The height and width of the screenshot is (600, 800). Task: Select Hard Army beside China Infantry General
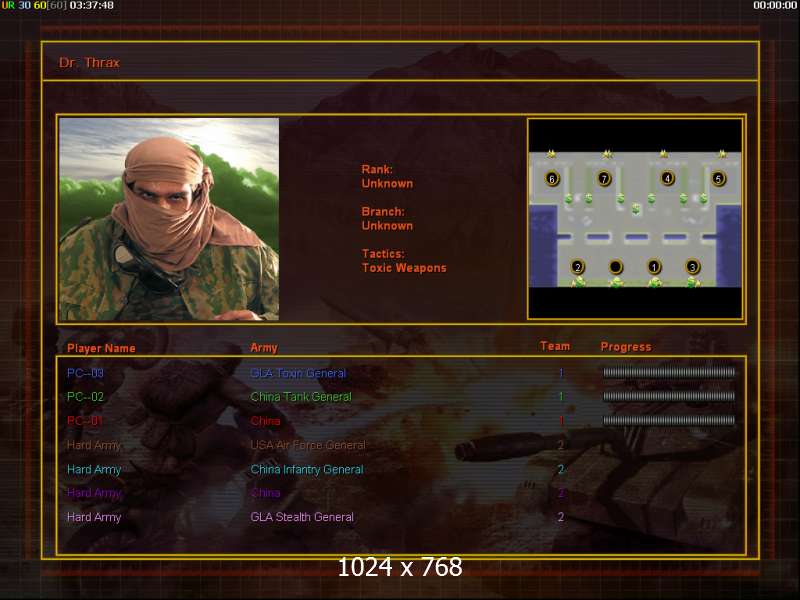[x=94, y=470]
